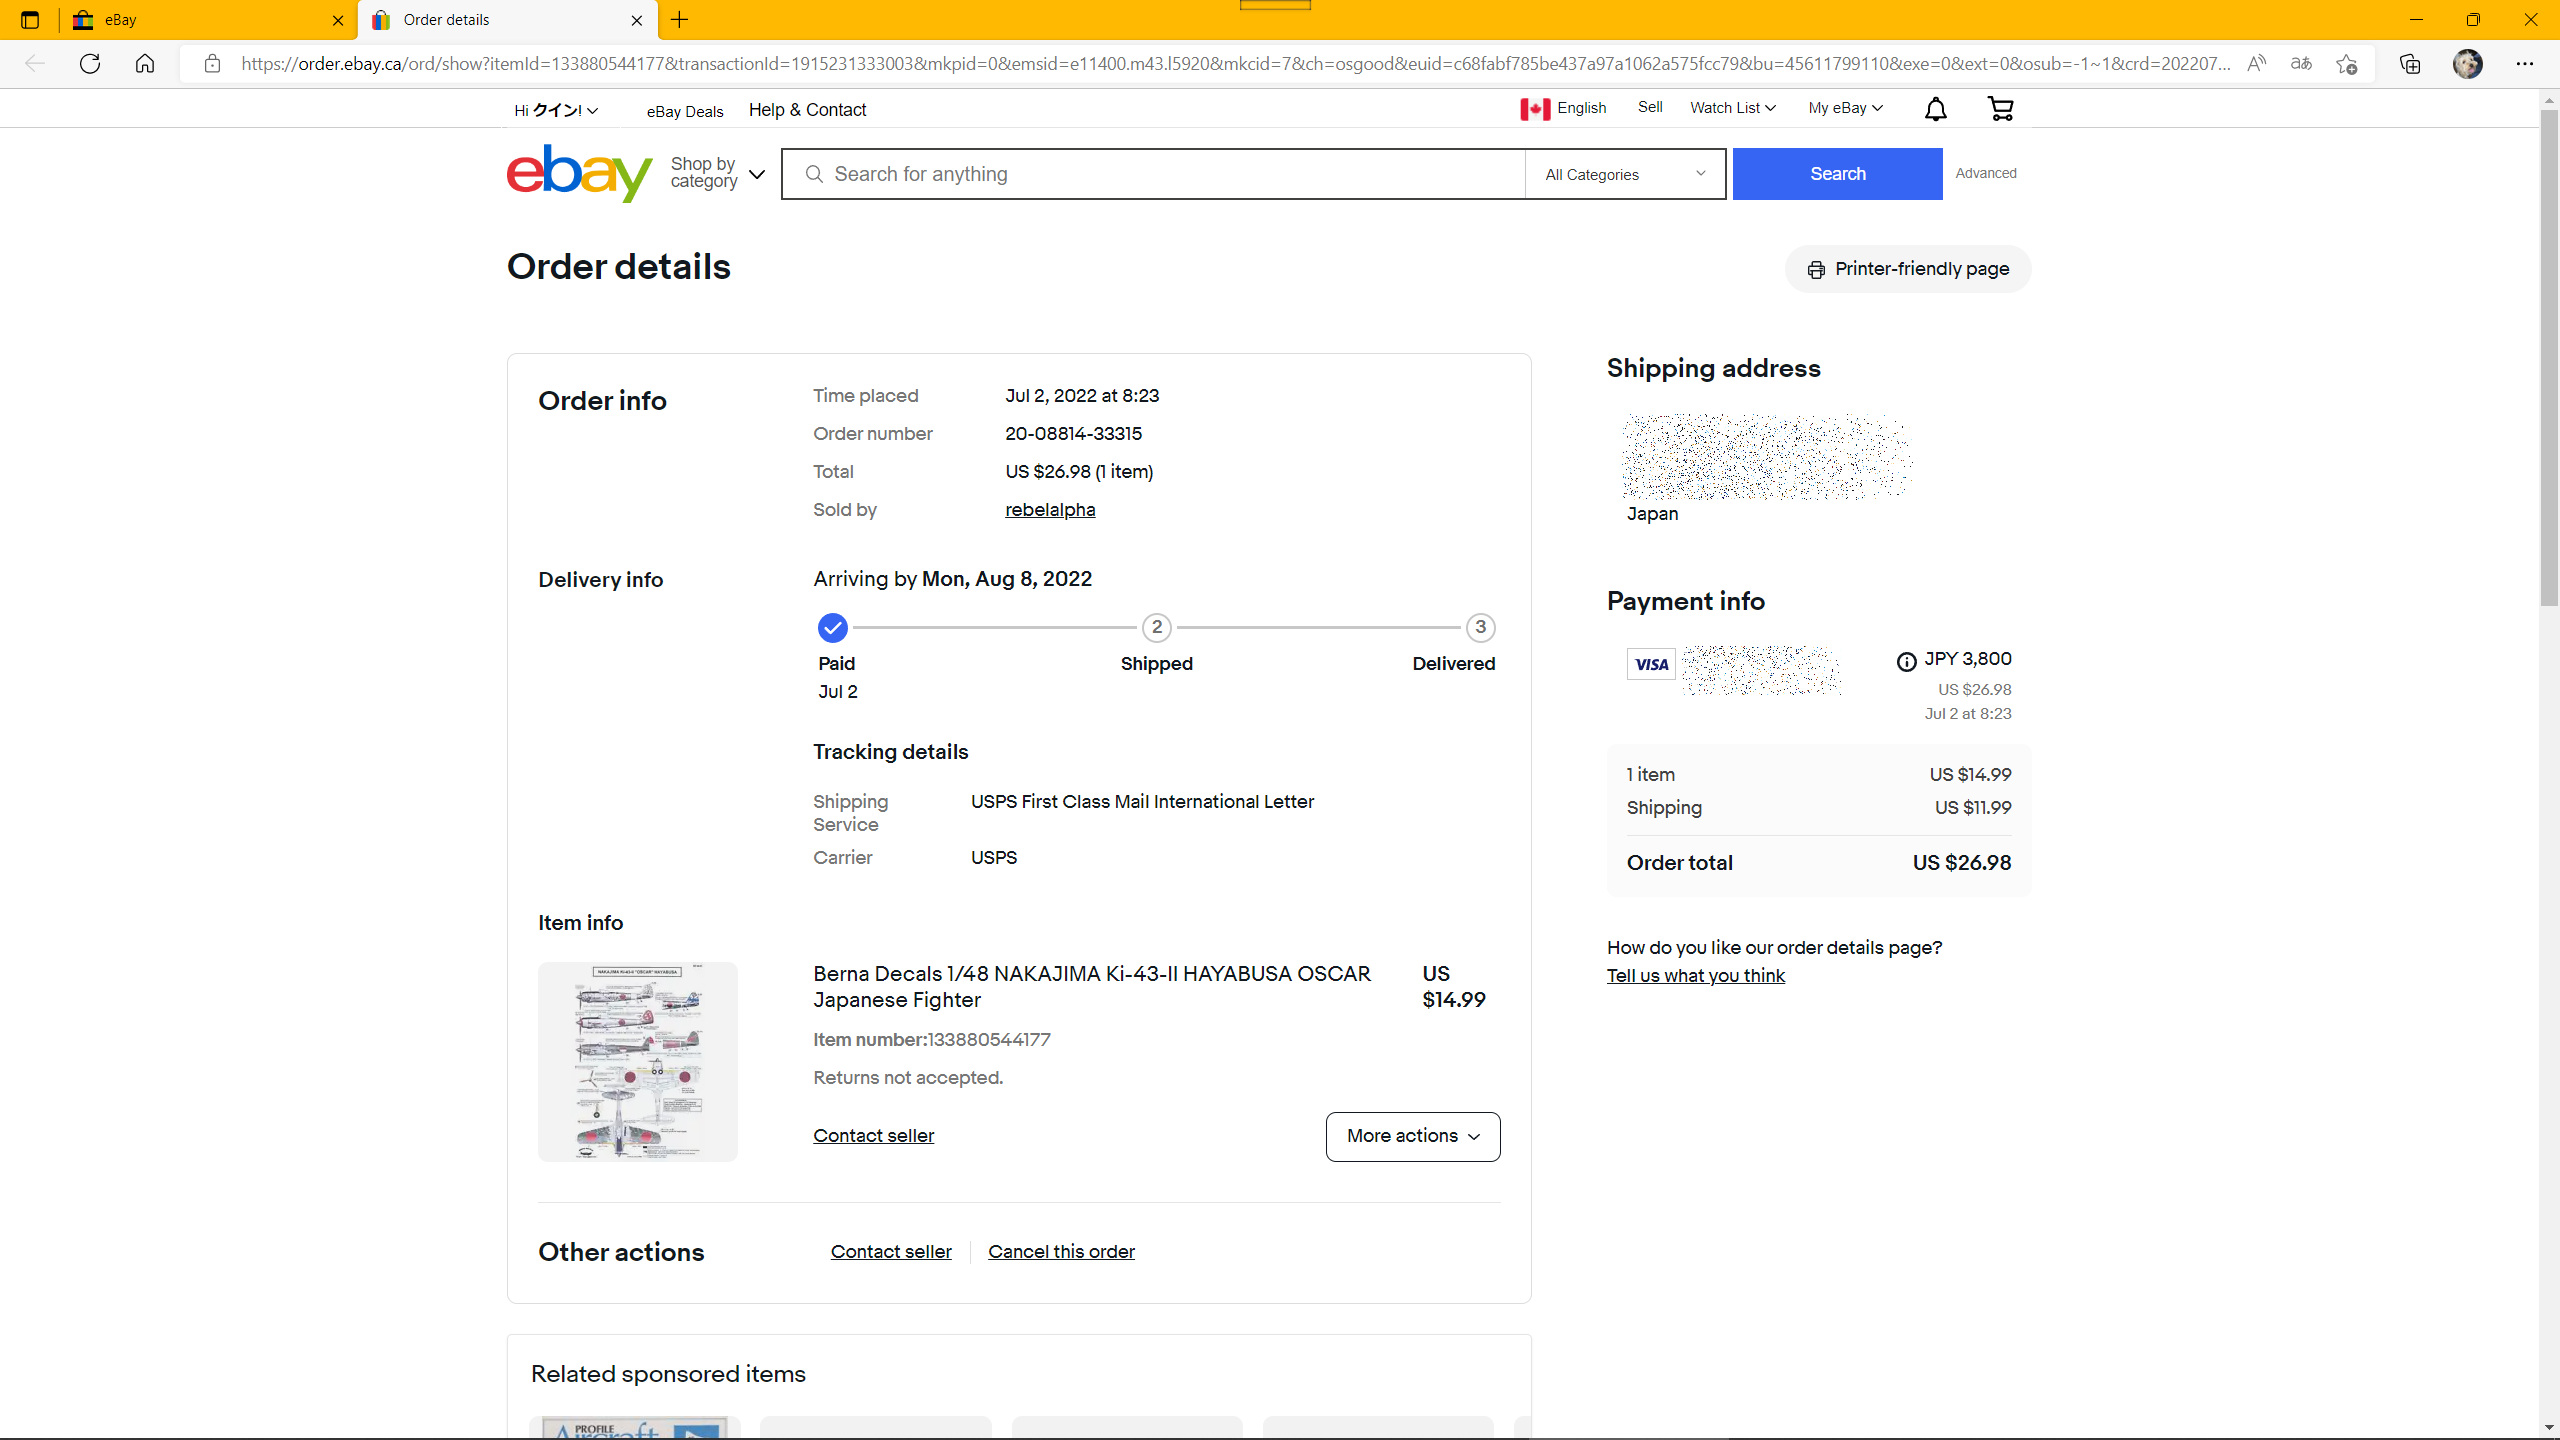
Task: Open the translate page icon
Action: [2302, 64]
